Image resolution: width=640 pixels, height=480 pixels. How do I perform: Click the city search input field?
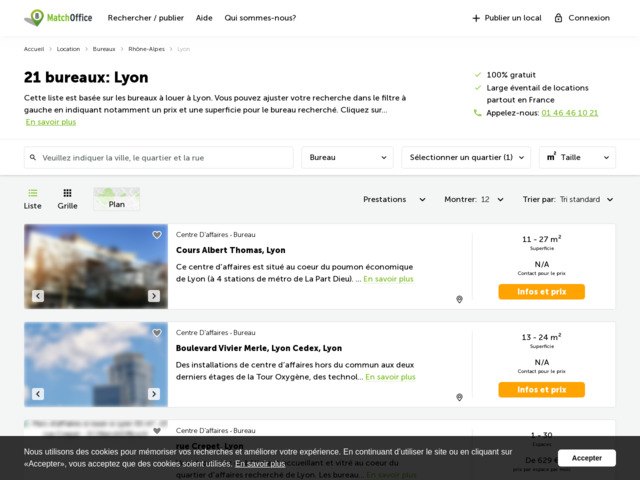pyautogui.click(x=160, y=158)
